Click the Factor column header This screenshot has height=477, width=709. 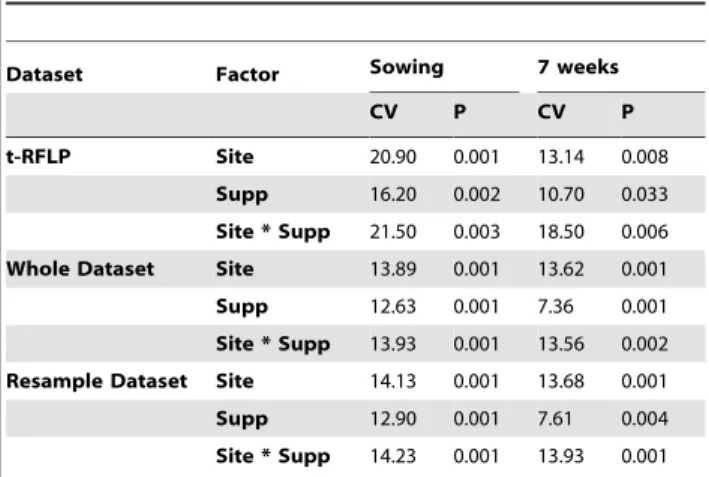pyautogui.click(x=247, y=75)
